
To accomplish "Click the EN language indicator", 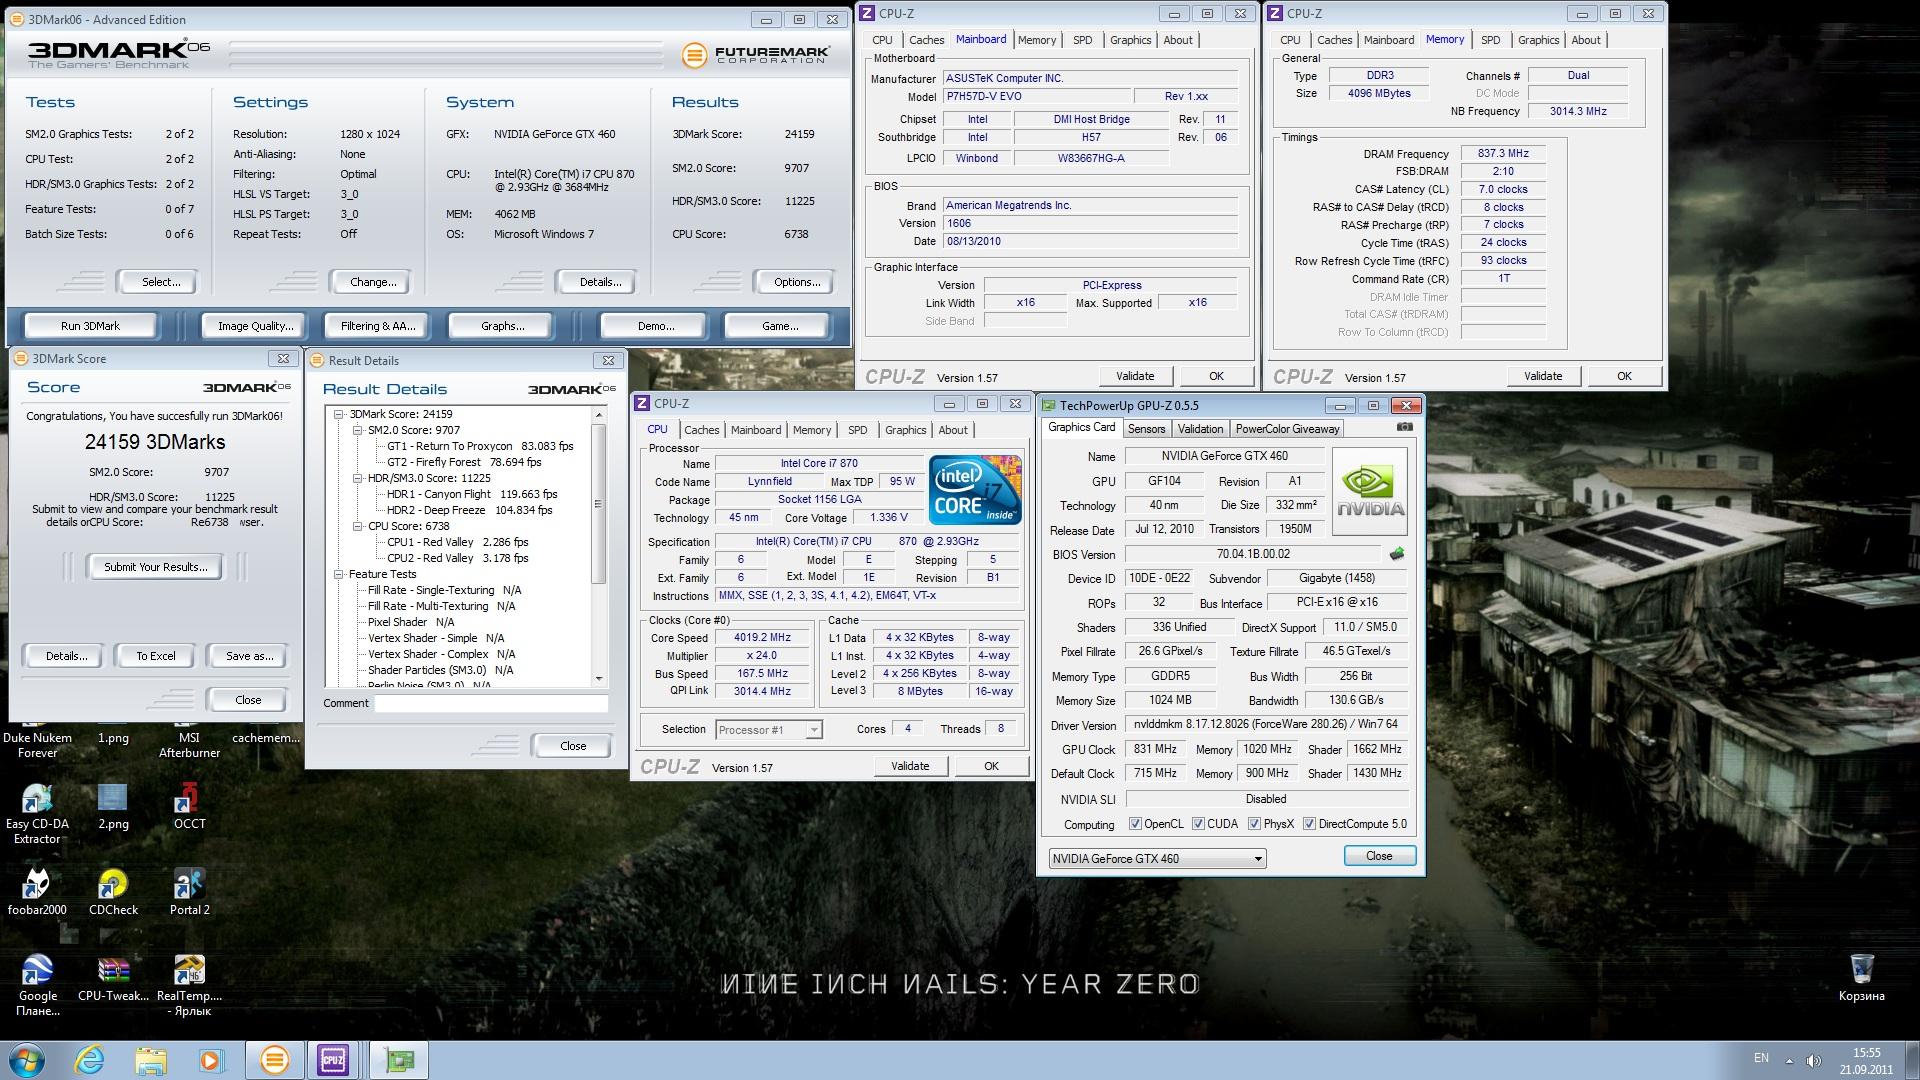I will tap(1761, 1058).
